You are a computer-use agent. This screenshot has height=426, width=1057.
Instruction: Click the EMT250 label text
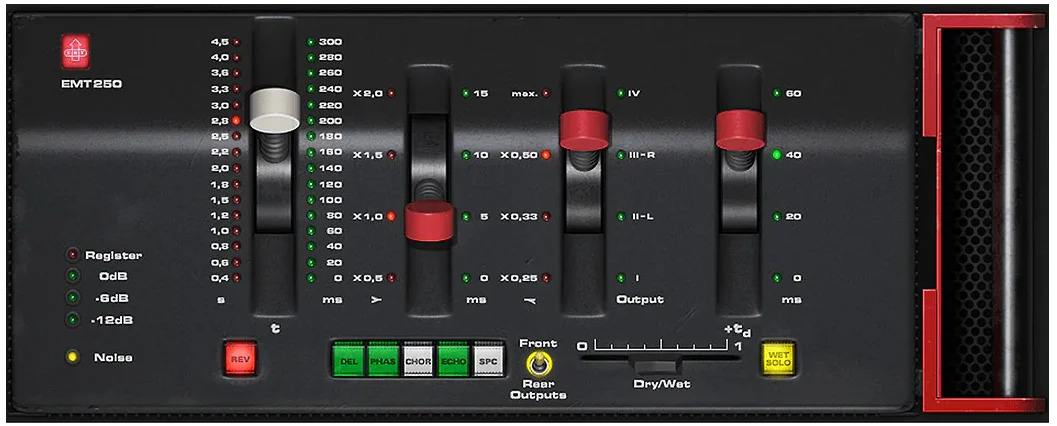[x=91, y=85]
